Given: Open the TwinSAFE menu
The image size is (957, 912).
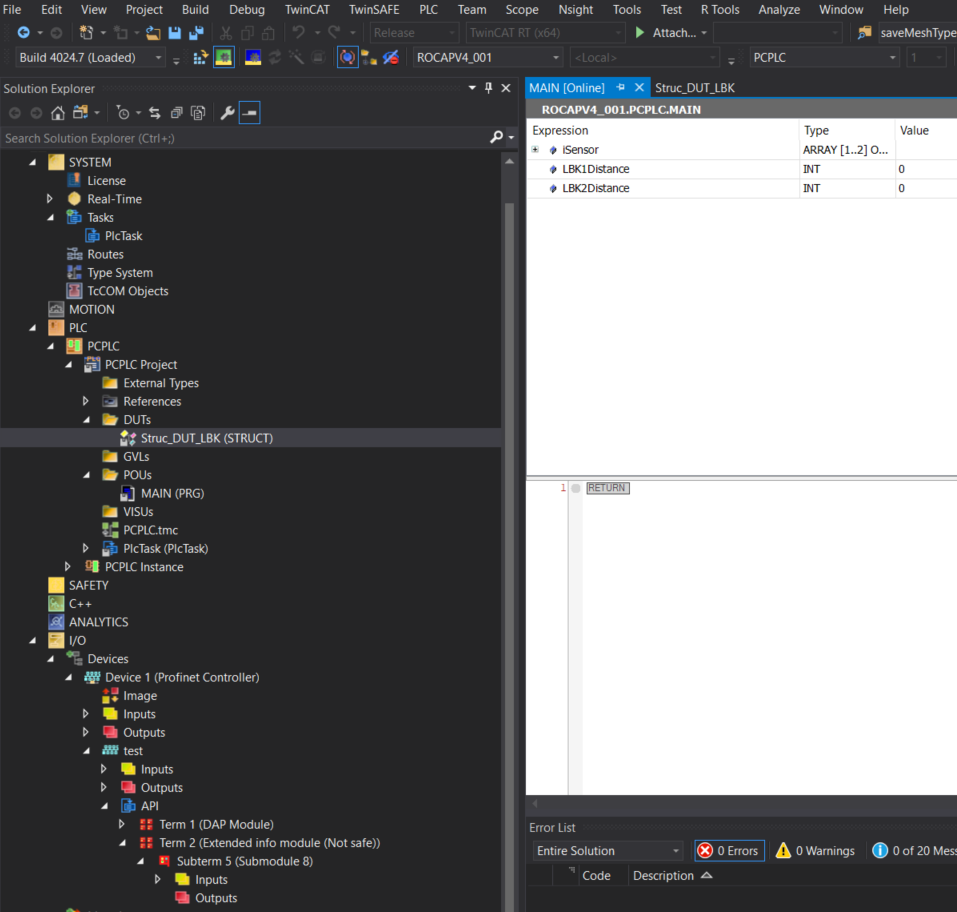Looking at the screenshot, I should 373,10.
